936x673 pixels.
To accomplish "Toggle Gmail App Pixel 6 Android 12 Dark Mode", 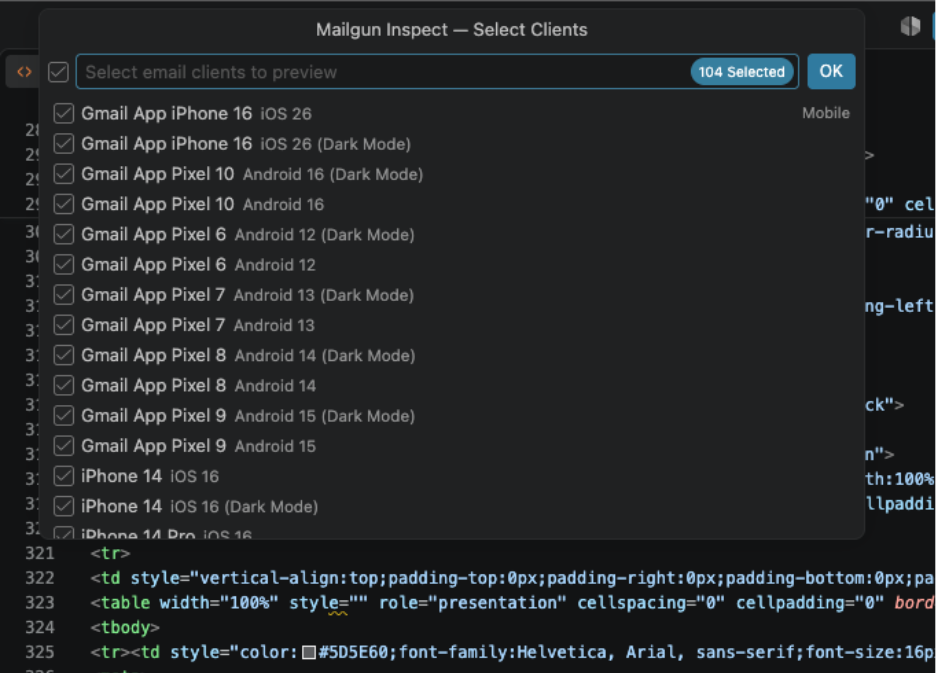I will (64, 234).
